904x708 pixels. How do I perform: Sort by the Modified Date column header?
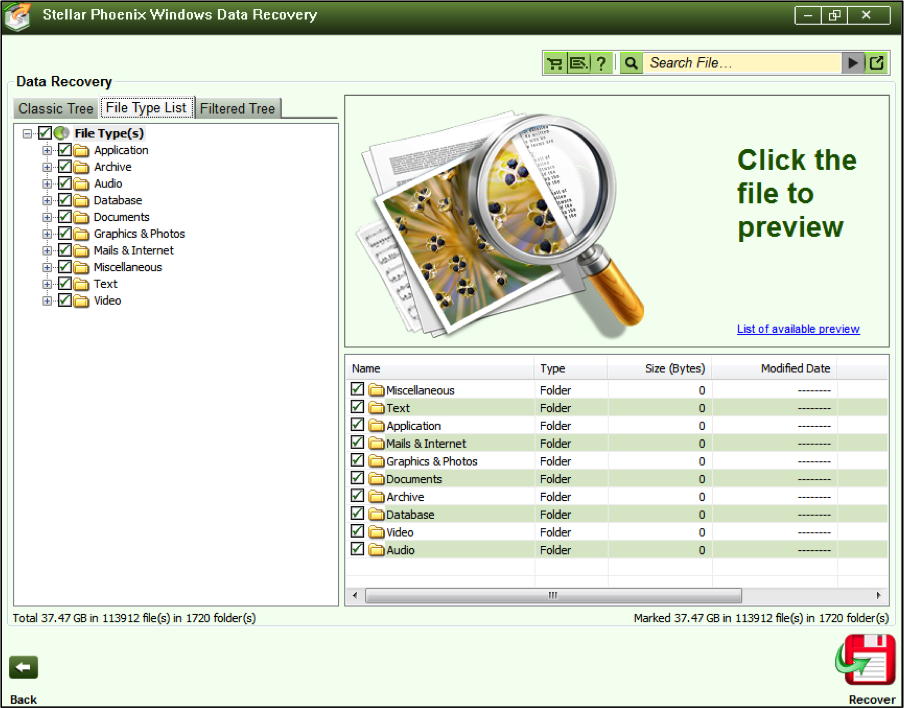[x=774, y=368]
